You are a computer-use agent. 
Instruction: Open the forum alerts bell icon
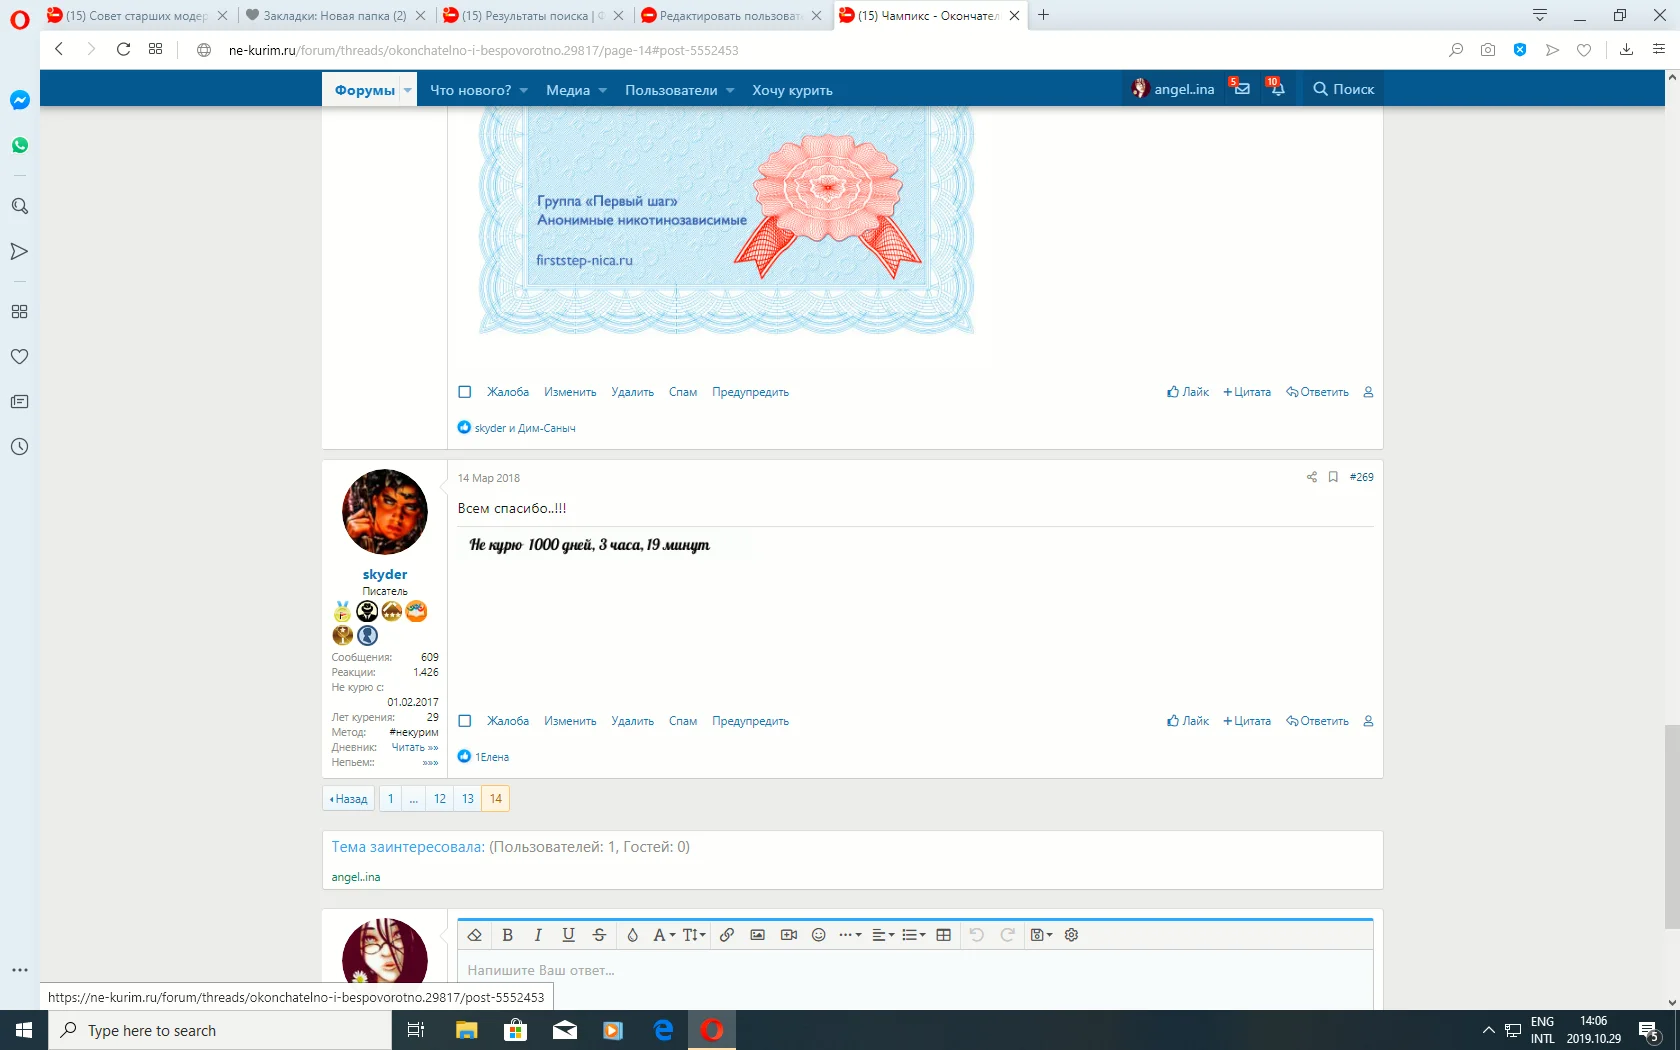point(1277,88)
